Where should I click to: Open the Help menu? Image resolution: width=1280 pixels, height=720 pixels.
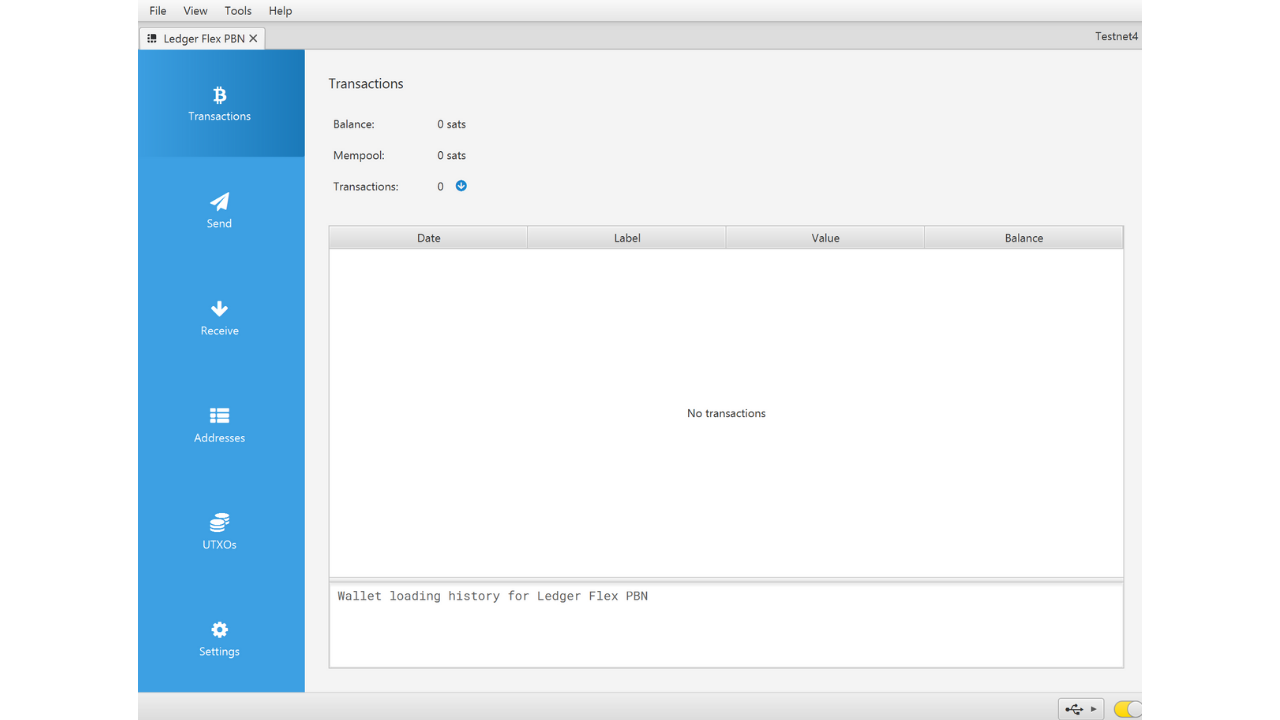280,11
